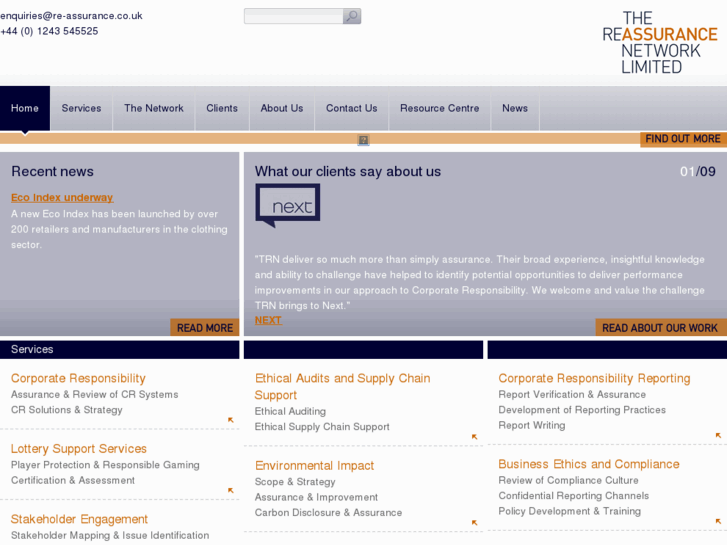727x545 pixels.
Task: Click Player Protection & Responsible Gaming
Action: [x=105, y=465]
